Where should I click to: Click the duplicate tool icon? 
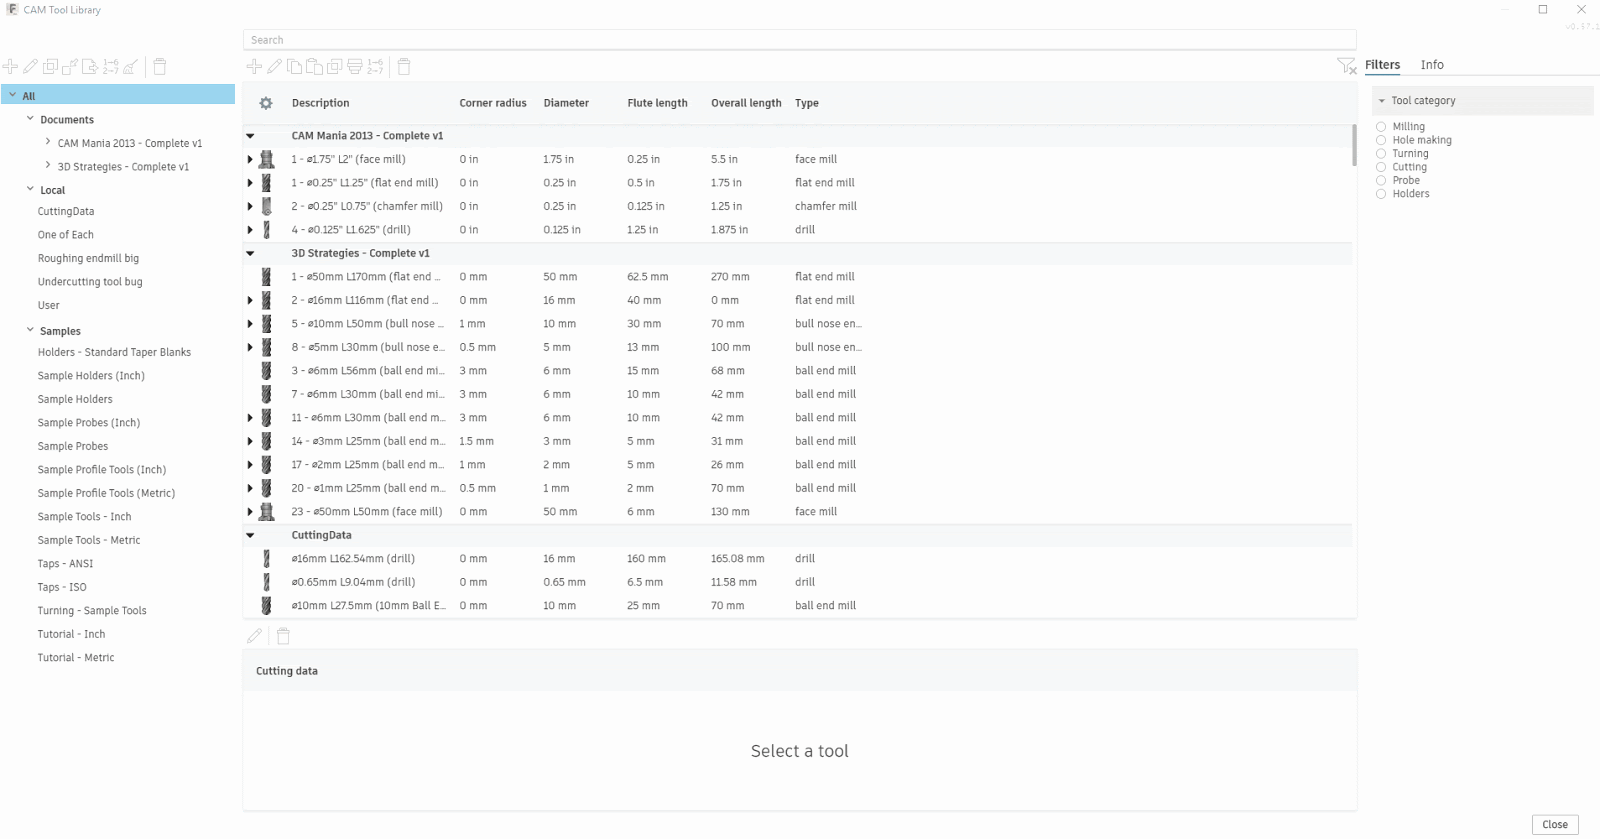(334, 67)
